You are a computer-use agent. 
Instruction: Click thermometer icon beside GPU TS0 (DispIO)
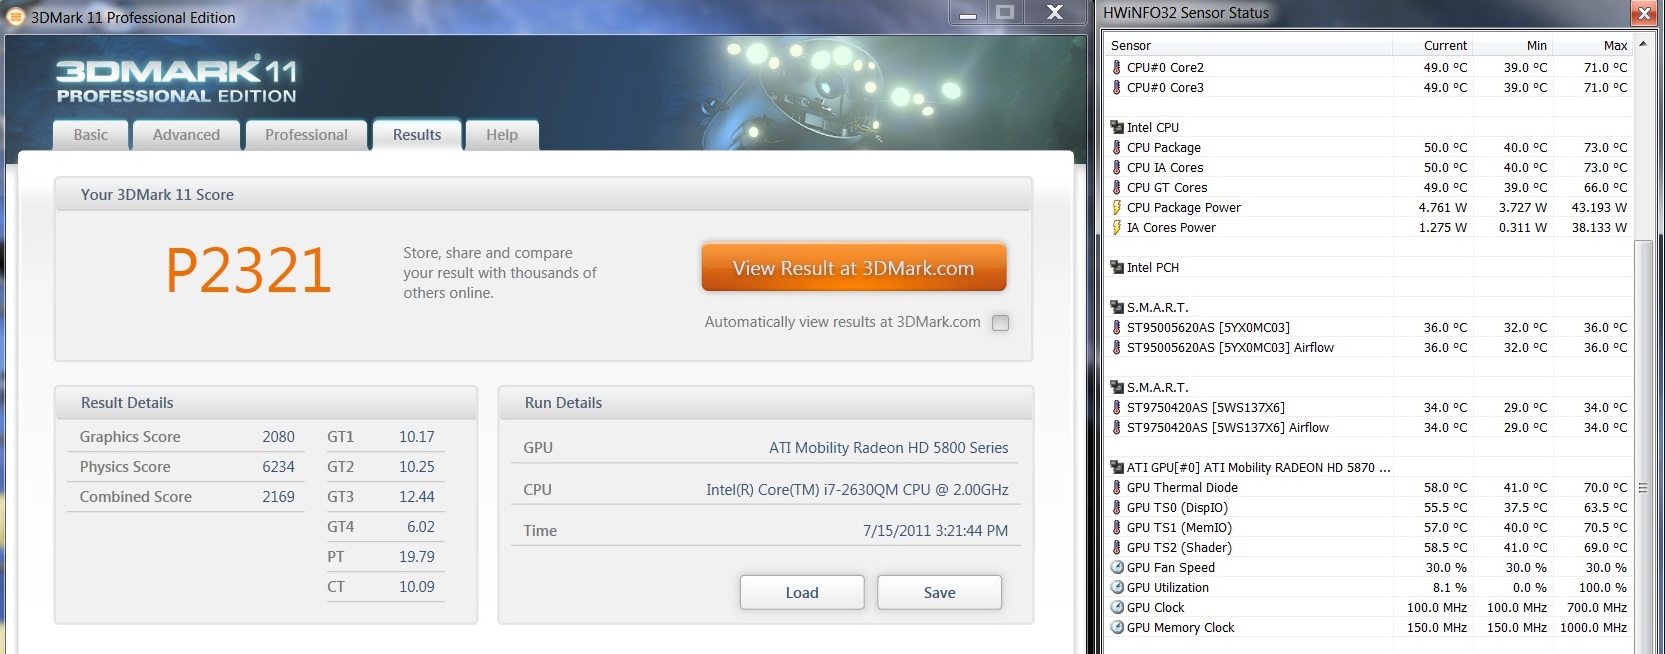(x=1117, y=507)
